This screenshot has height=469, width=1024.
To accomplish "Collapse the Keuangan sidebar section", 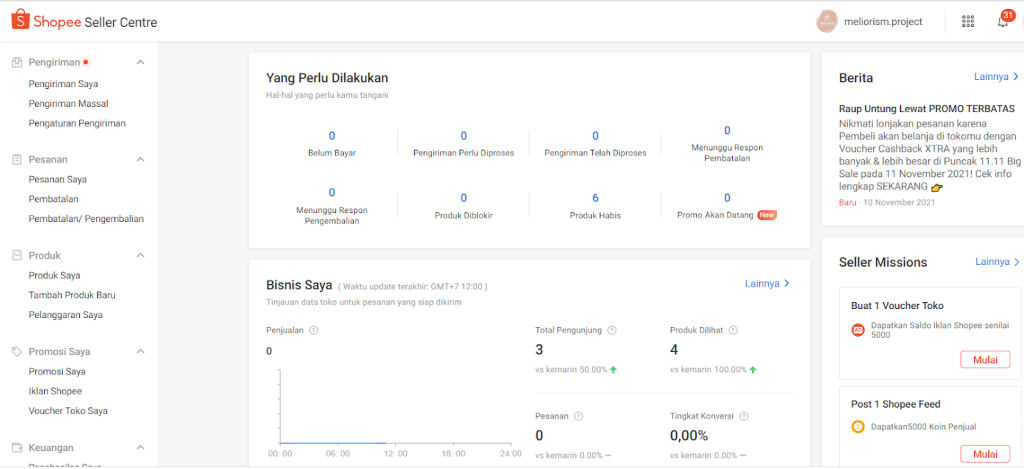I will tap(140, 447).
